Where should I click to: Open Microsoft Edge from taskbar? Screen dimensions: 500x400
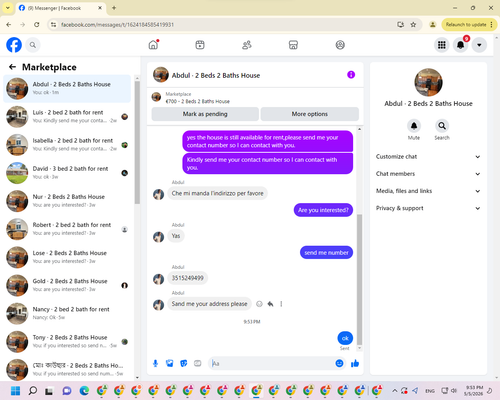84,390
